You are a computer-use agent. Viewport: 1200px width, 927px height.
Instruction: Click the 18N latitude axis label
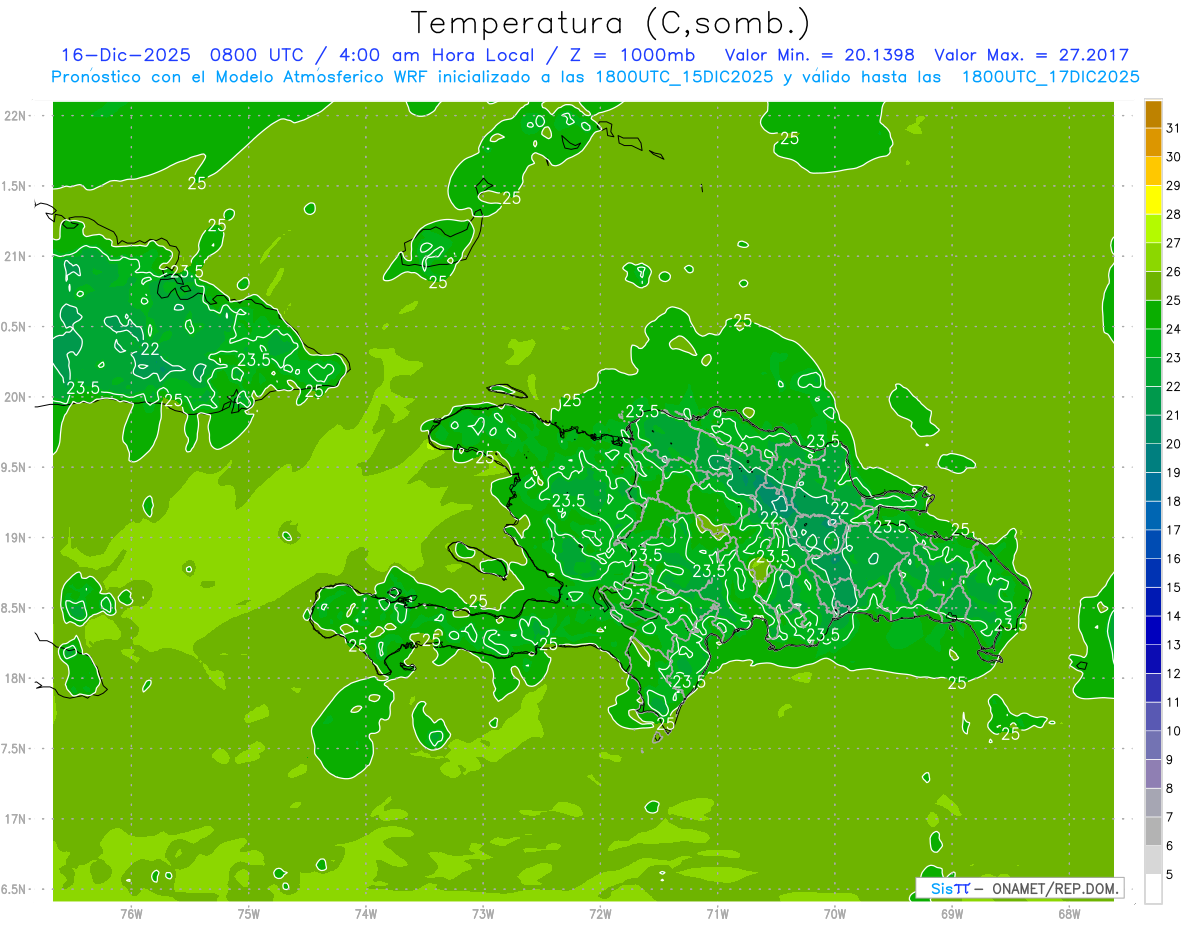[15, 678]
